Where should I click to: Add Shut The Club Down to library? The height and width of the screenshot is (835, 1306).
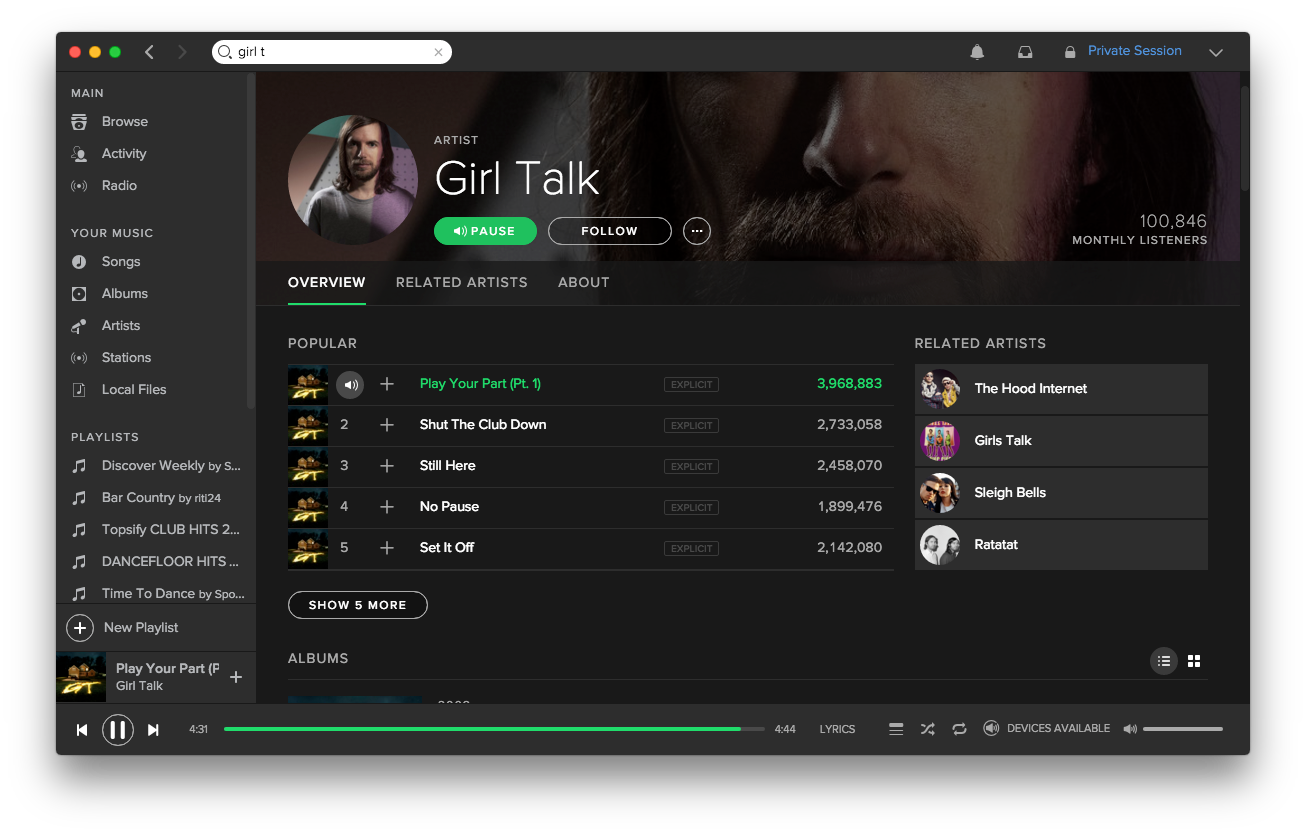387,426
